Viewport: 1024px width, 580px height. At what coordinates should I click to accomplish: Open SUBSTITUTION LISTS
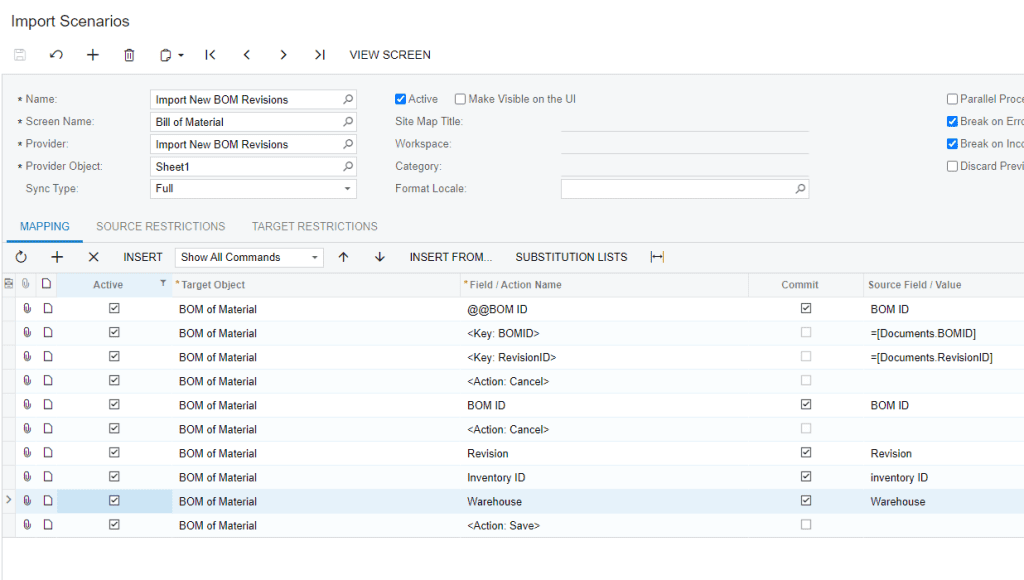tap(571, 257)
